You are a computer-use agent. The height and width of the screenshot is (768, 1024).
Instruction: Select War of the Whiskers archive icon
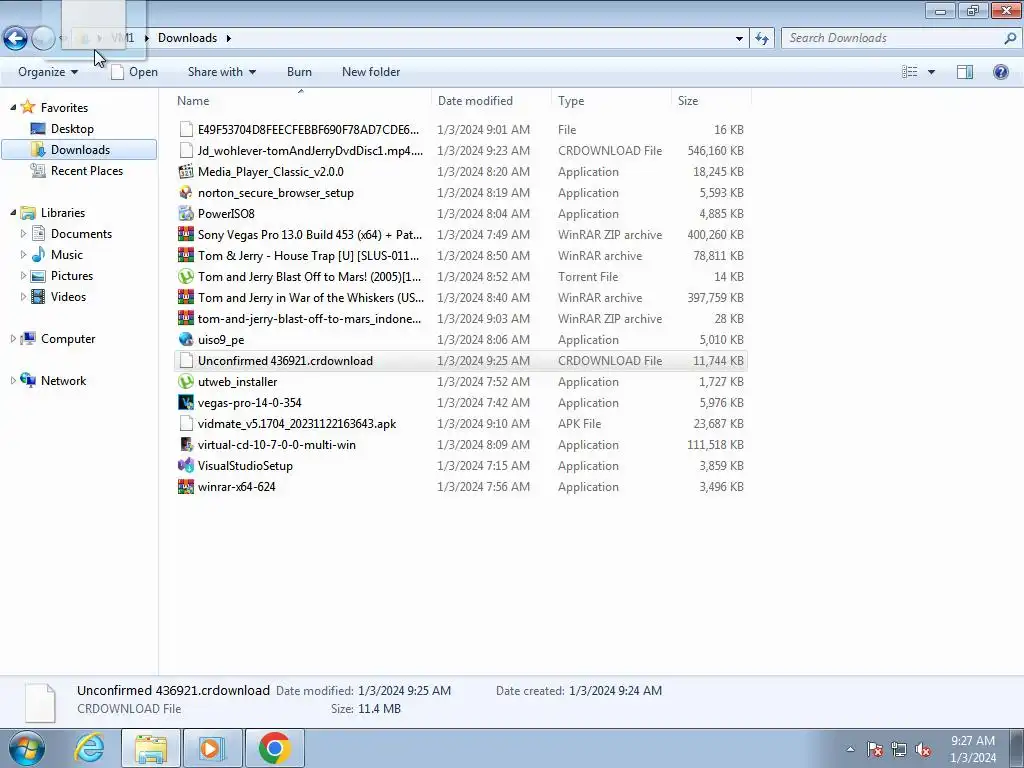(186, 298)
